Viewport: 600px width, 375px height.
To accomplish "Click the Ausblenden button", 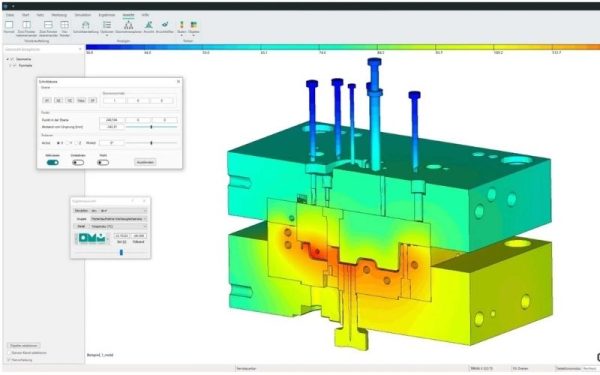I will (x=145, y=162).
